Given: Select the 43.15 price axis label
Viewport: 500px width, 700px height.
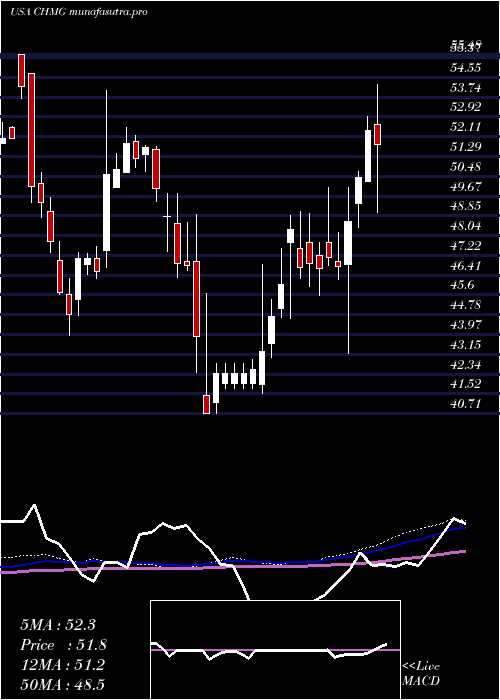Looking at the screenshot, I should (x=466, y=345).
